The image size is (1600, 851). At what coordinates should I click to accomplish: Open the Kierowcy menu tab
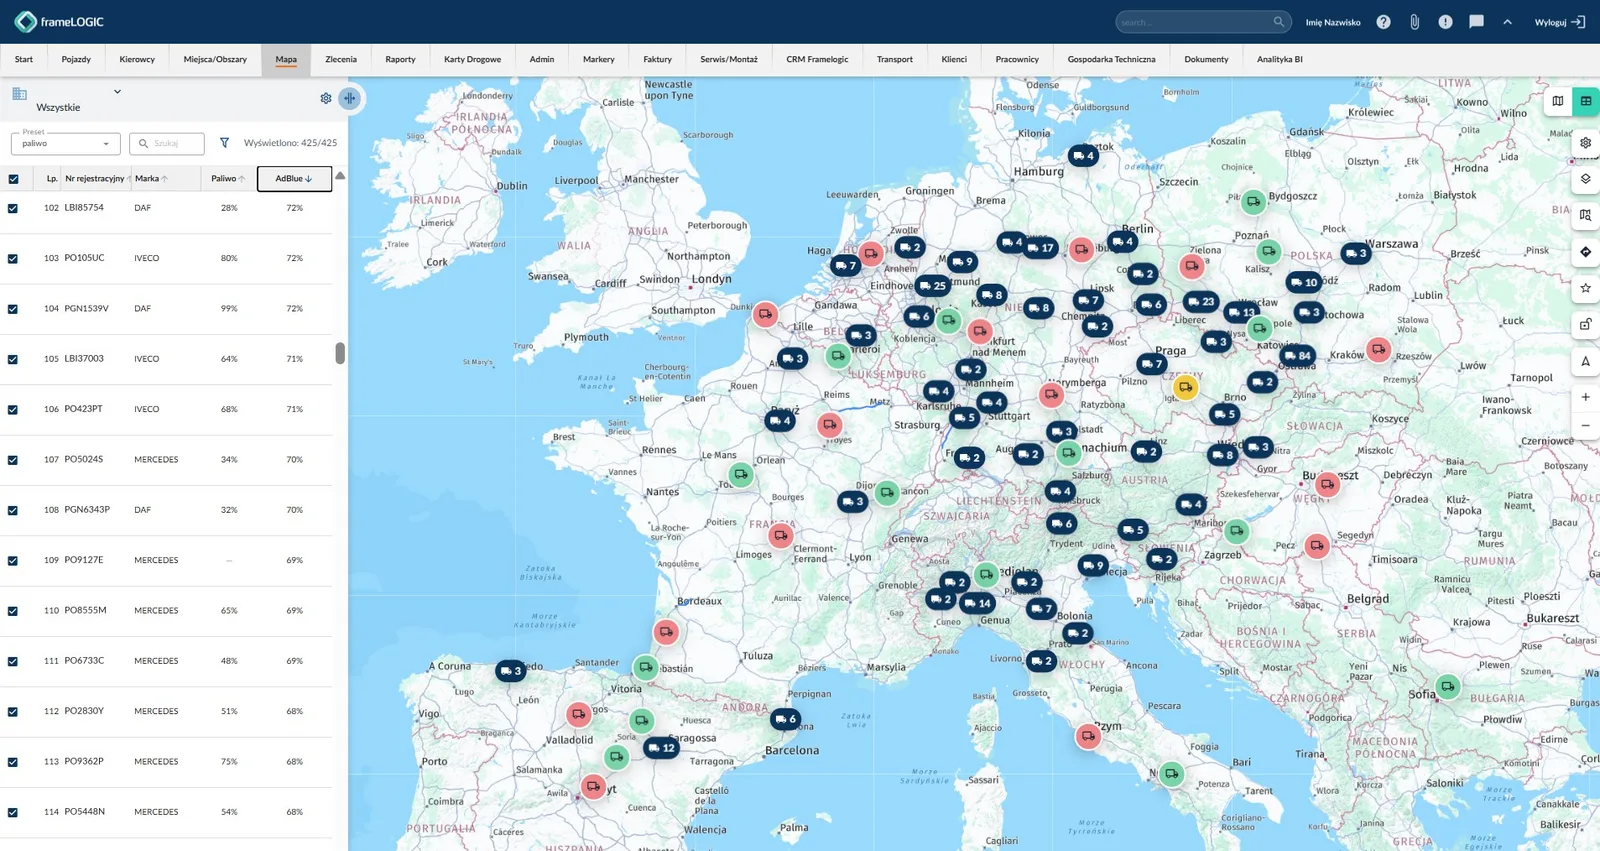tap(137, 59)
